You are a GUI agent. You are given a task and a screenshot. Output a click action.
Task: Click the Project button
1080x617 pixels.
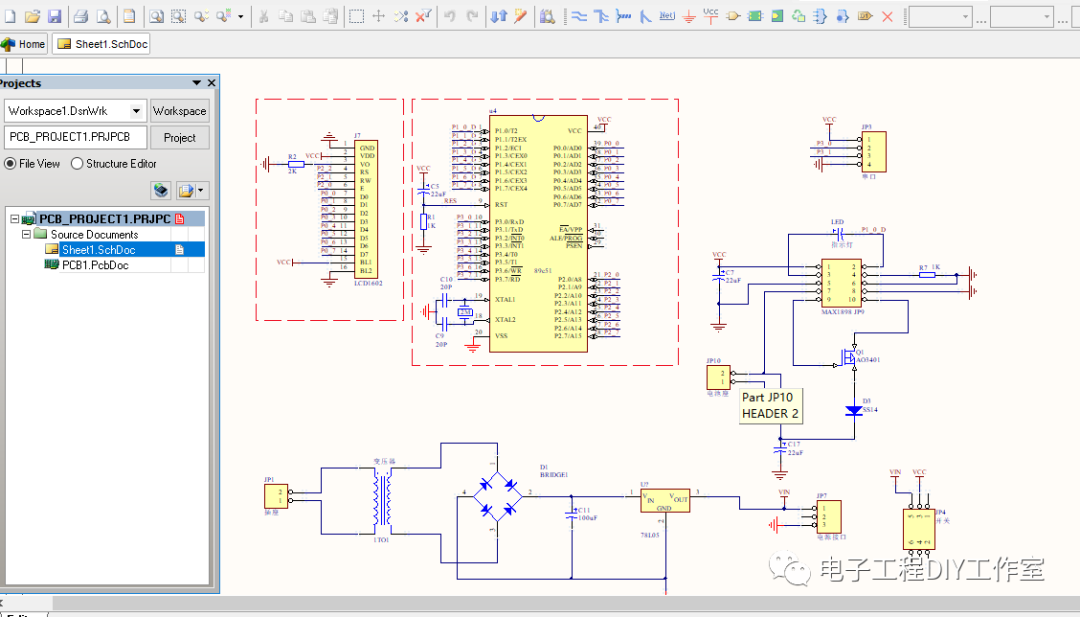click(179, 137)
